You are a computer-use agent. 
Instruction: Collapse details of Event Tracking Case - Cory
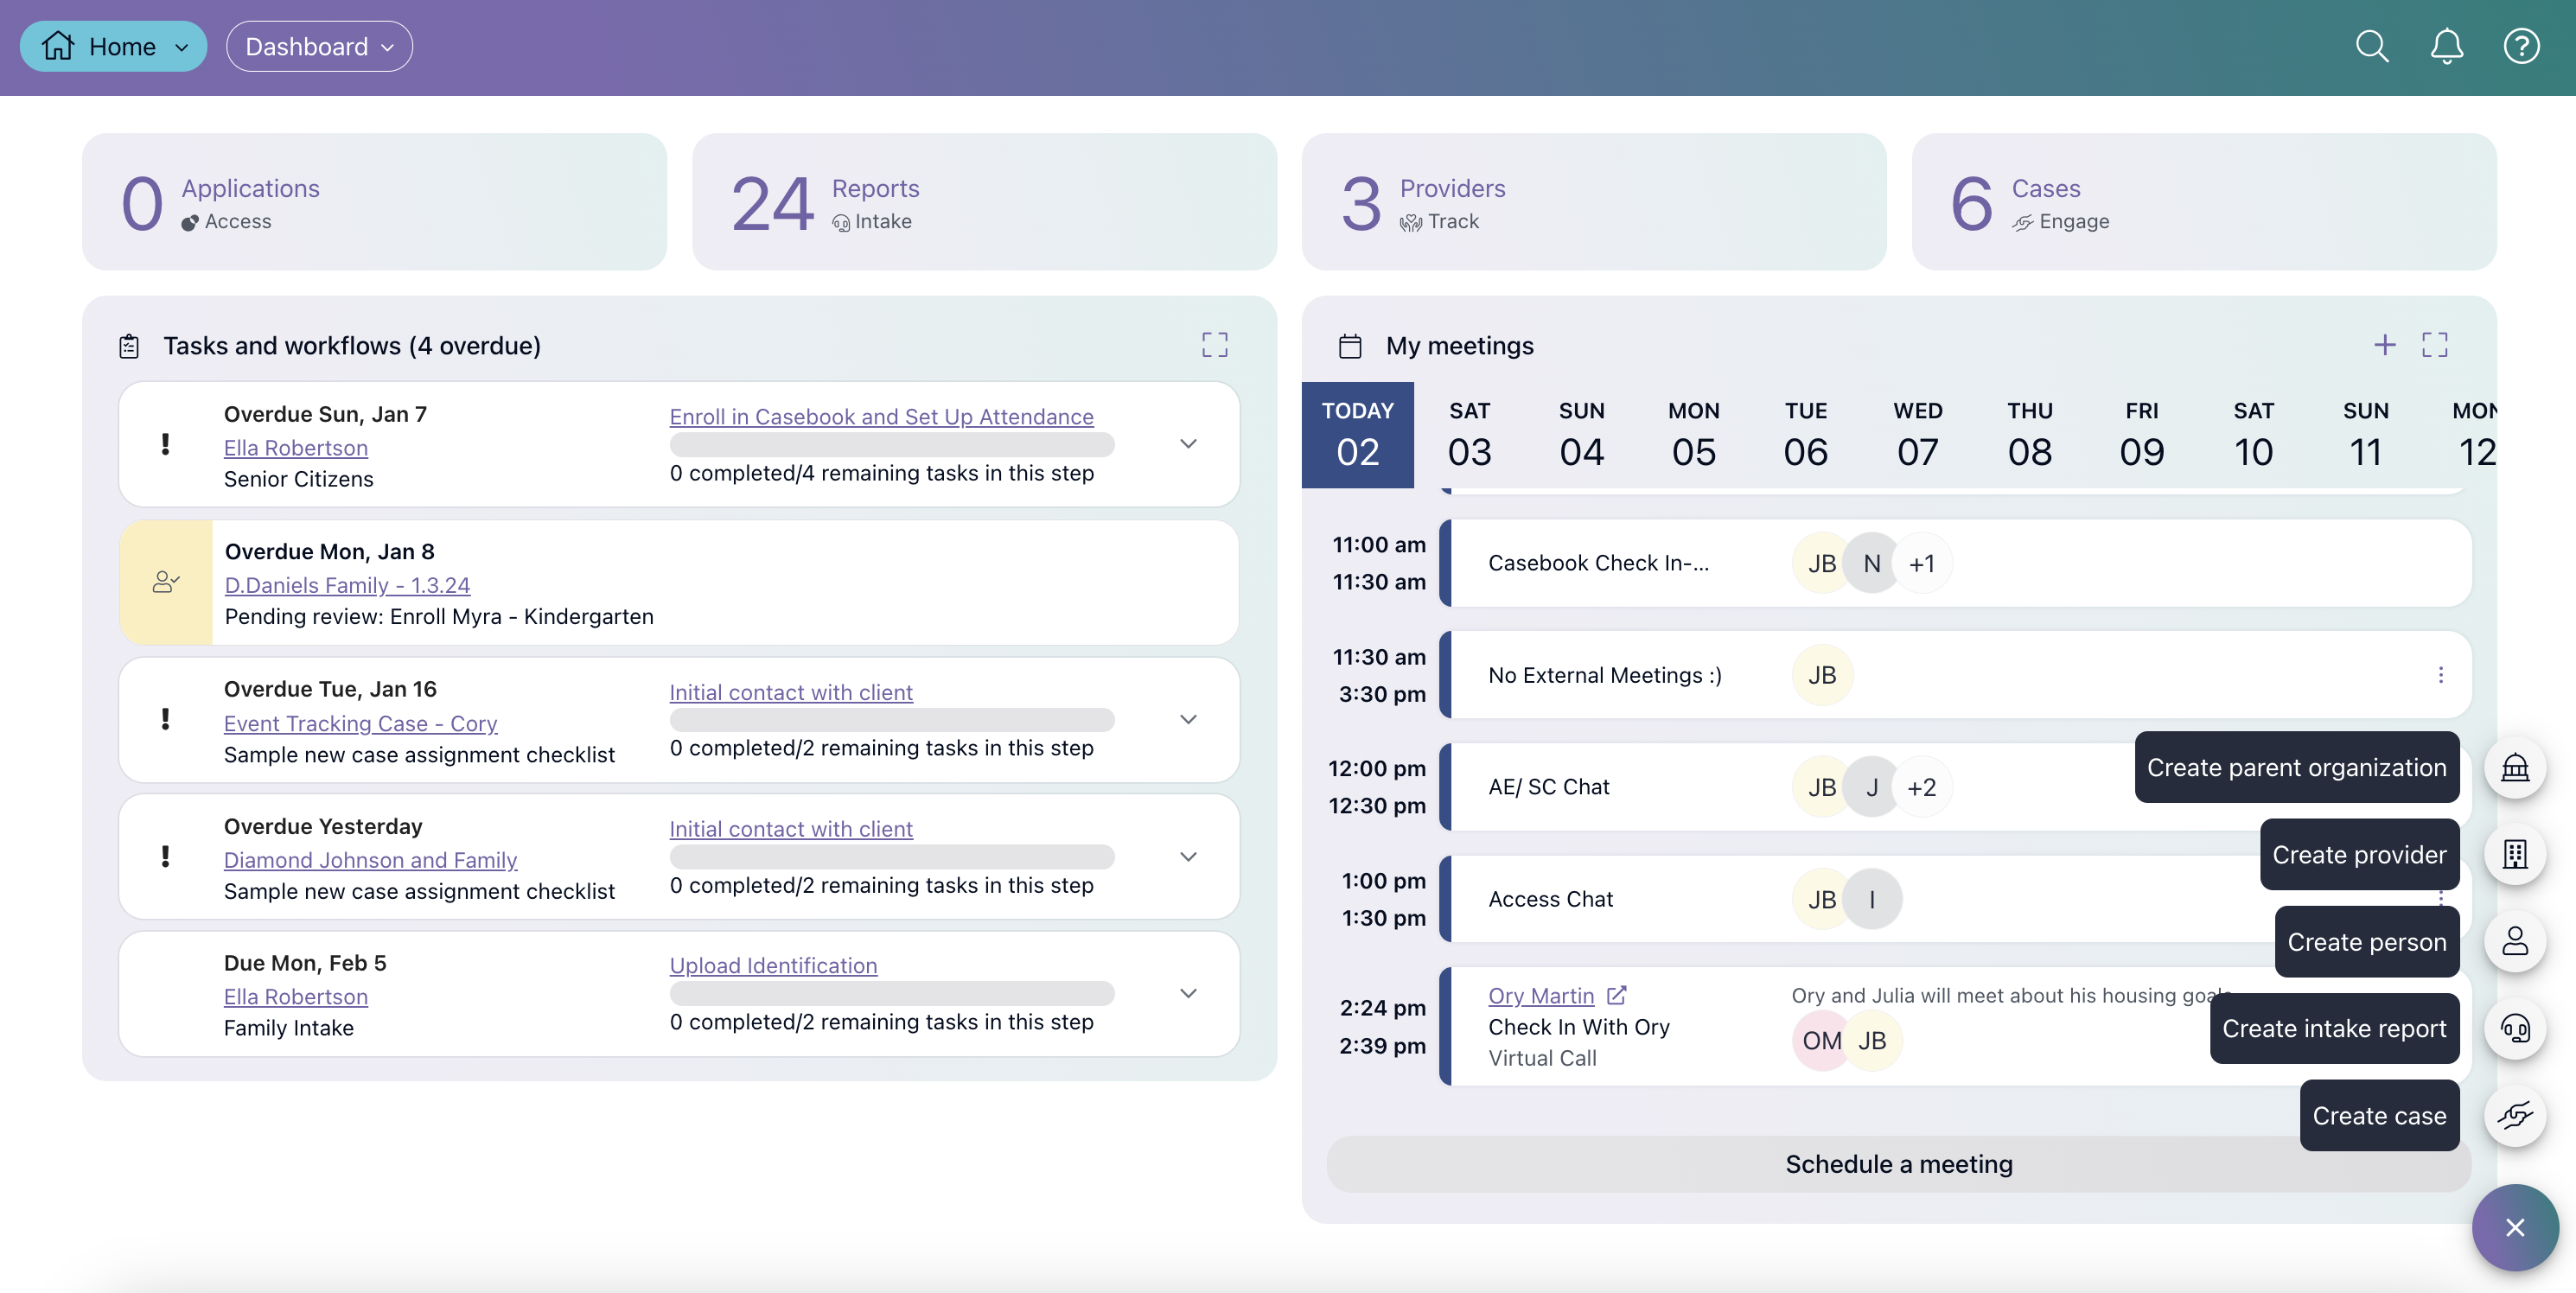click(x=1188, y=719)
